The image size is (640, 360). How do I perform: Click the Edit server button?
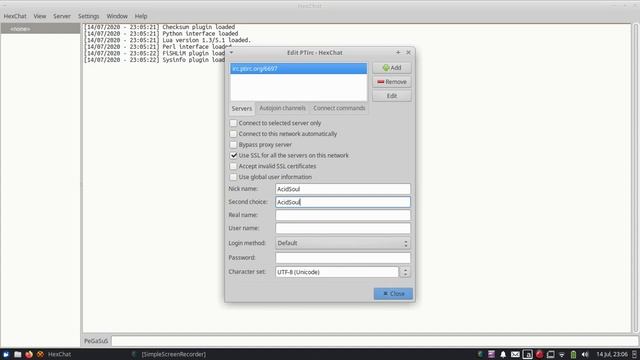coord(391,96)
